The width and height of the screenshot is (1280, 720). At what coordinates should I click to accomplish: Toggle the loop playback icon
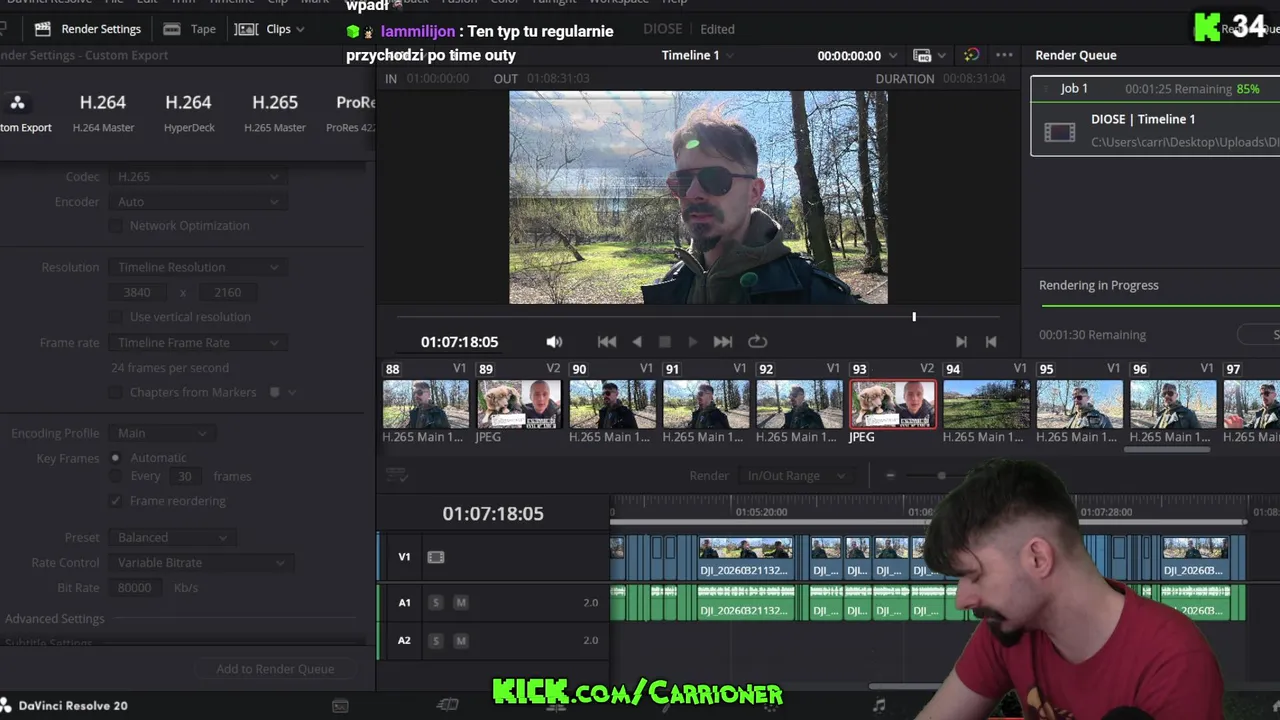click(757, 342)
